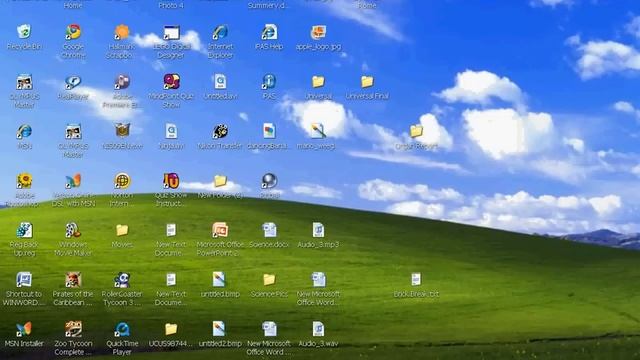
Task: Click the MSN shortcut icon
Action: click(x=24, y=131)
